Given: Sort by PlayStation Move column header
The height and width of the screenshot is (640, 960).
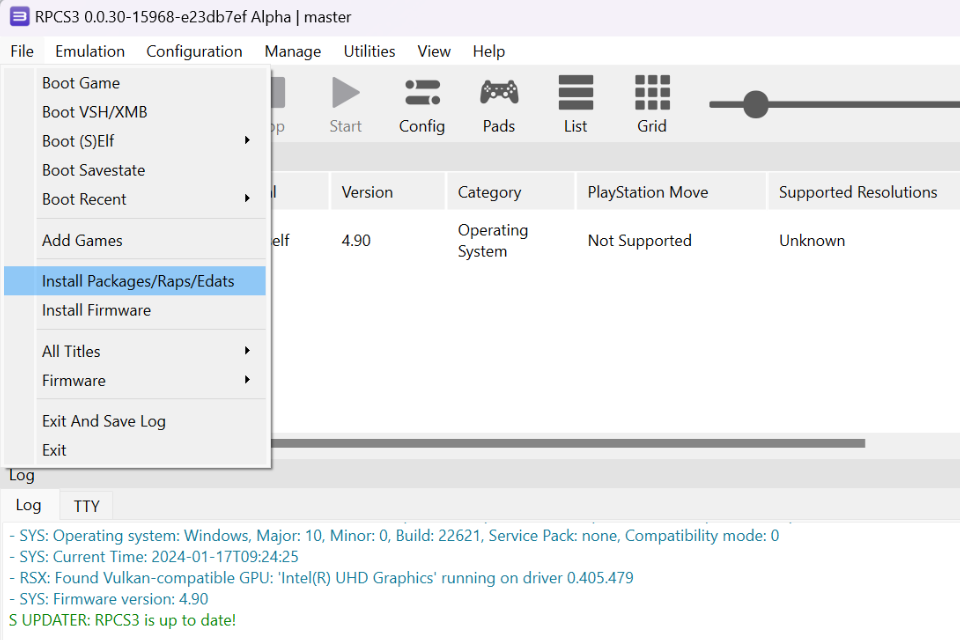Looking at the screenshot, I should click(671, 192).
